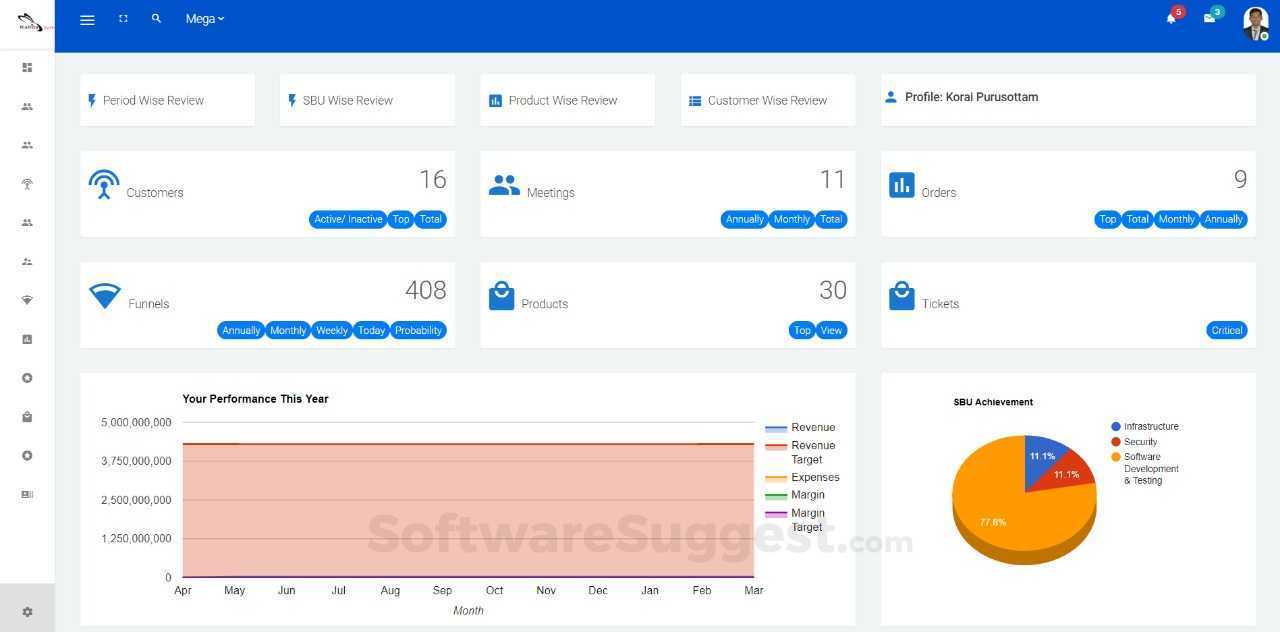Switch to Product Wise Review
The image size is (1280, 632).
pos(563,100)
